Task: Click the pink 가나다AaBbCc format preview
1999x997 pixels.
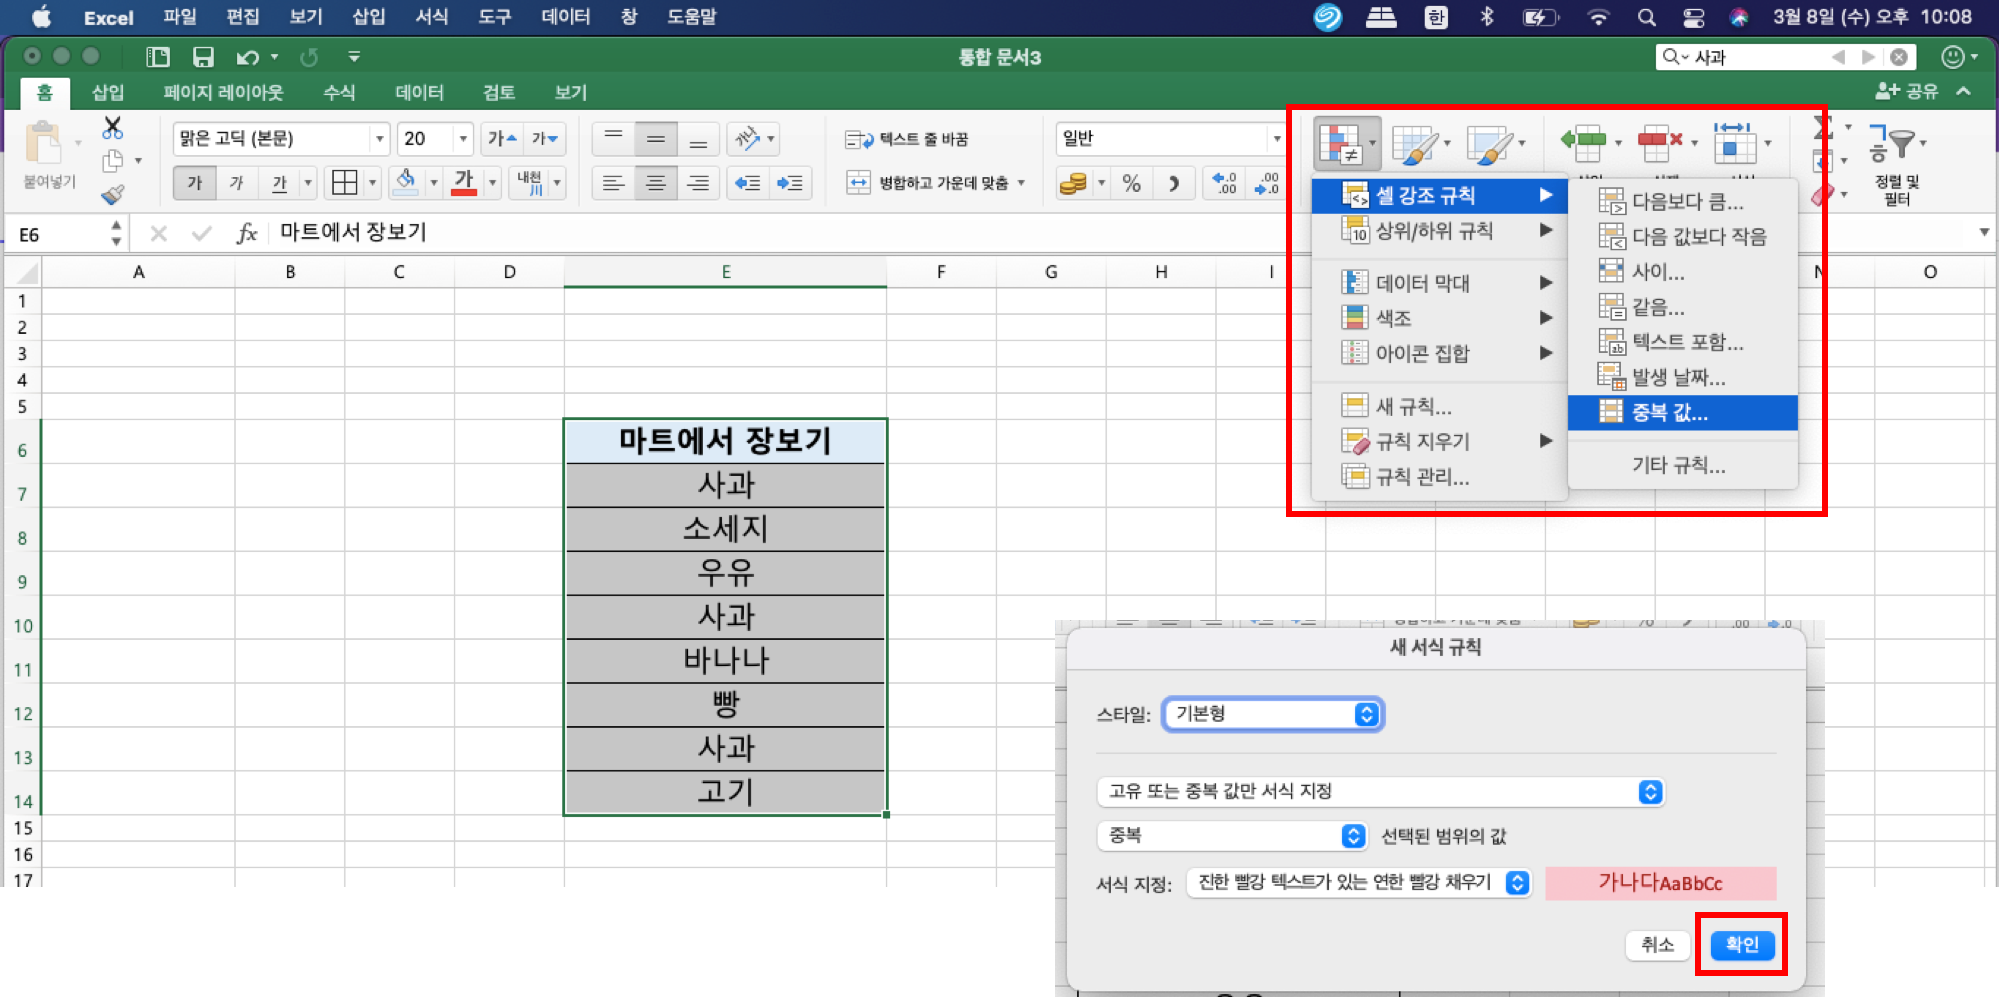Action: click(x=1660, y=883)
